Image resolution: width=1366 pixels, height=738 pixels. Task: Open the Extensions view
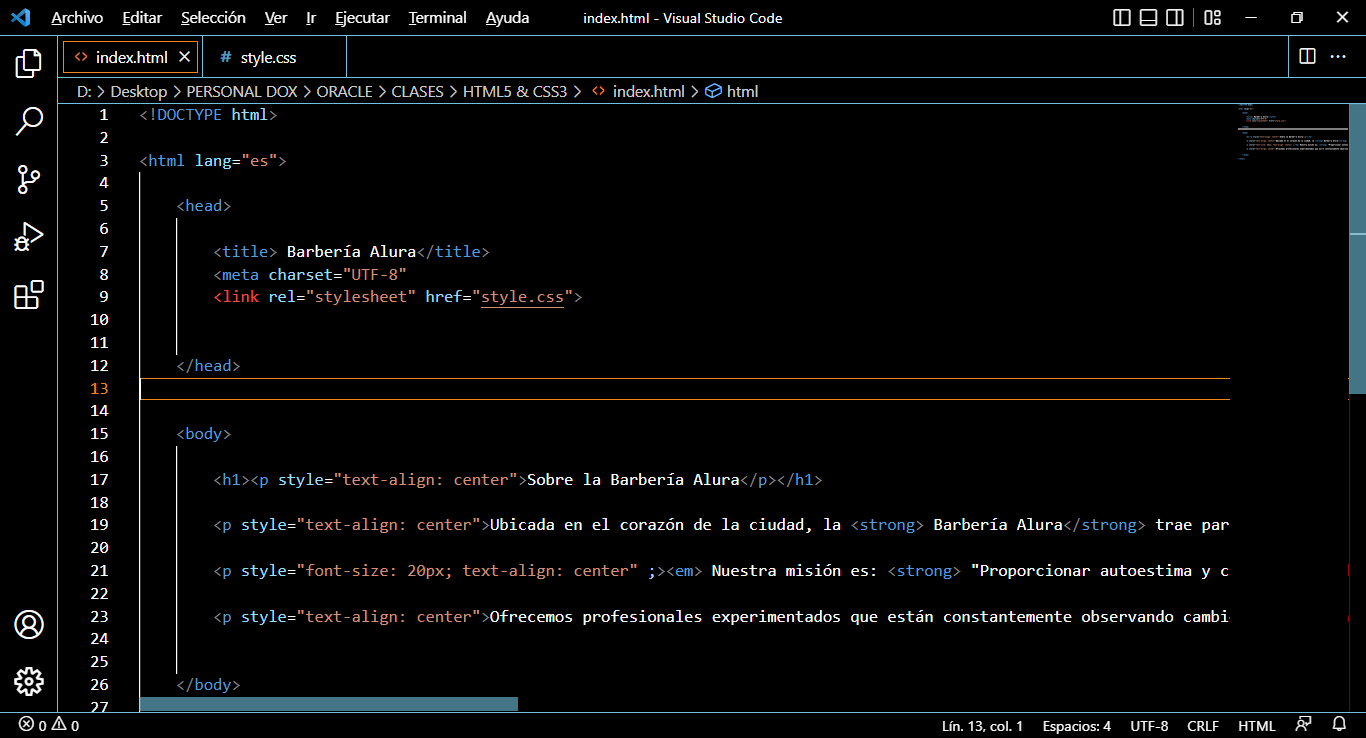coord(29,295)
